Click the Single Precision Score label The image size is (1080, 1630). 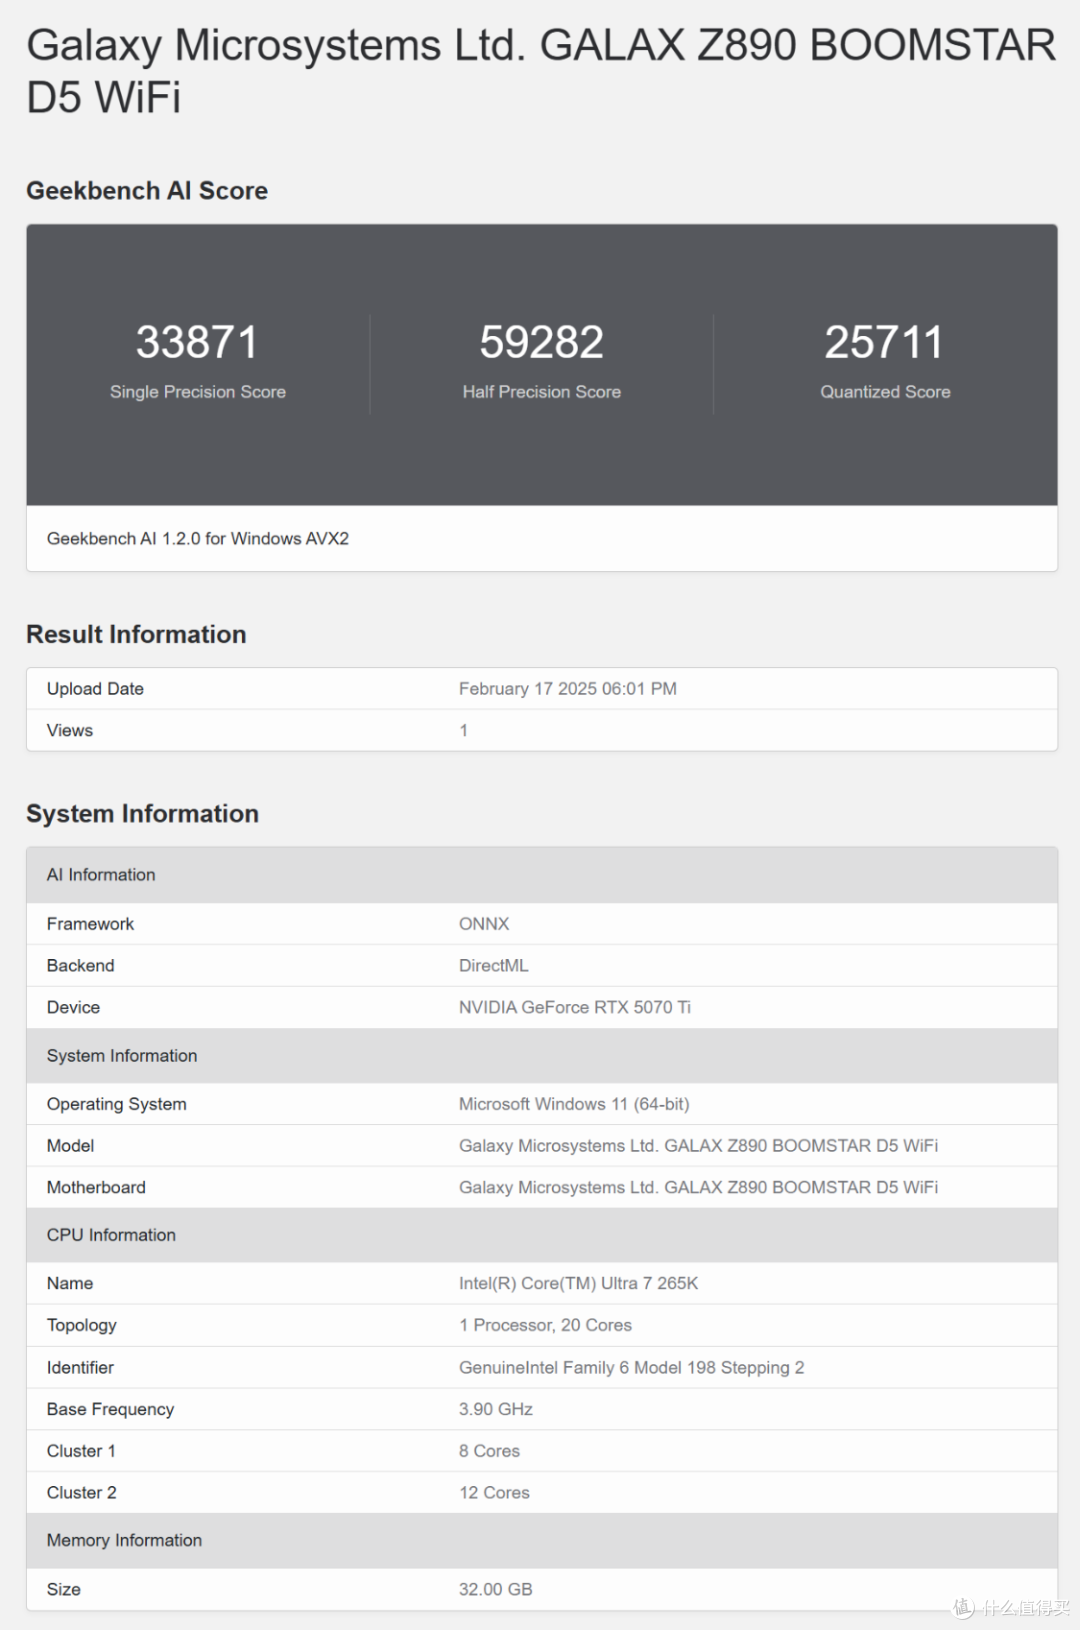[198, 392]
